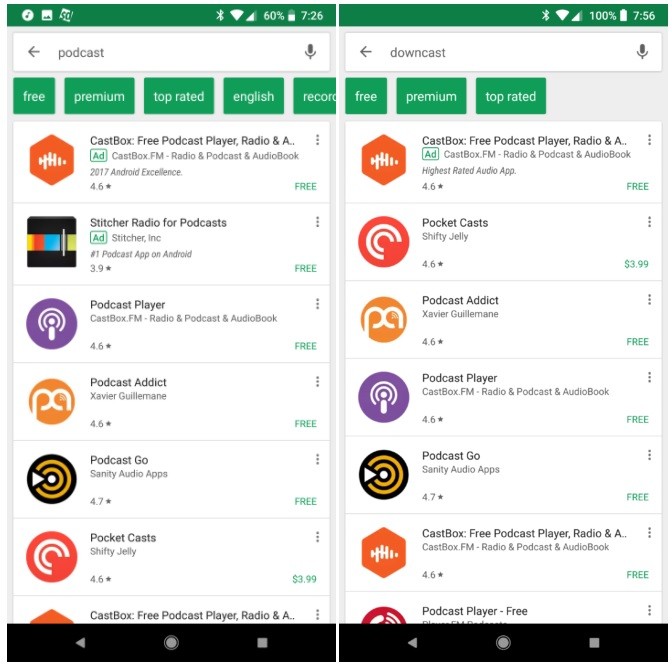Open Podcast Go icon in podcast results
The height and width of the screenshot is (666, 672).
coord(52,479)
